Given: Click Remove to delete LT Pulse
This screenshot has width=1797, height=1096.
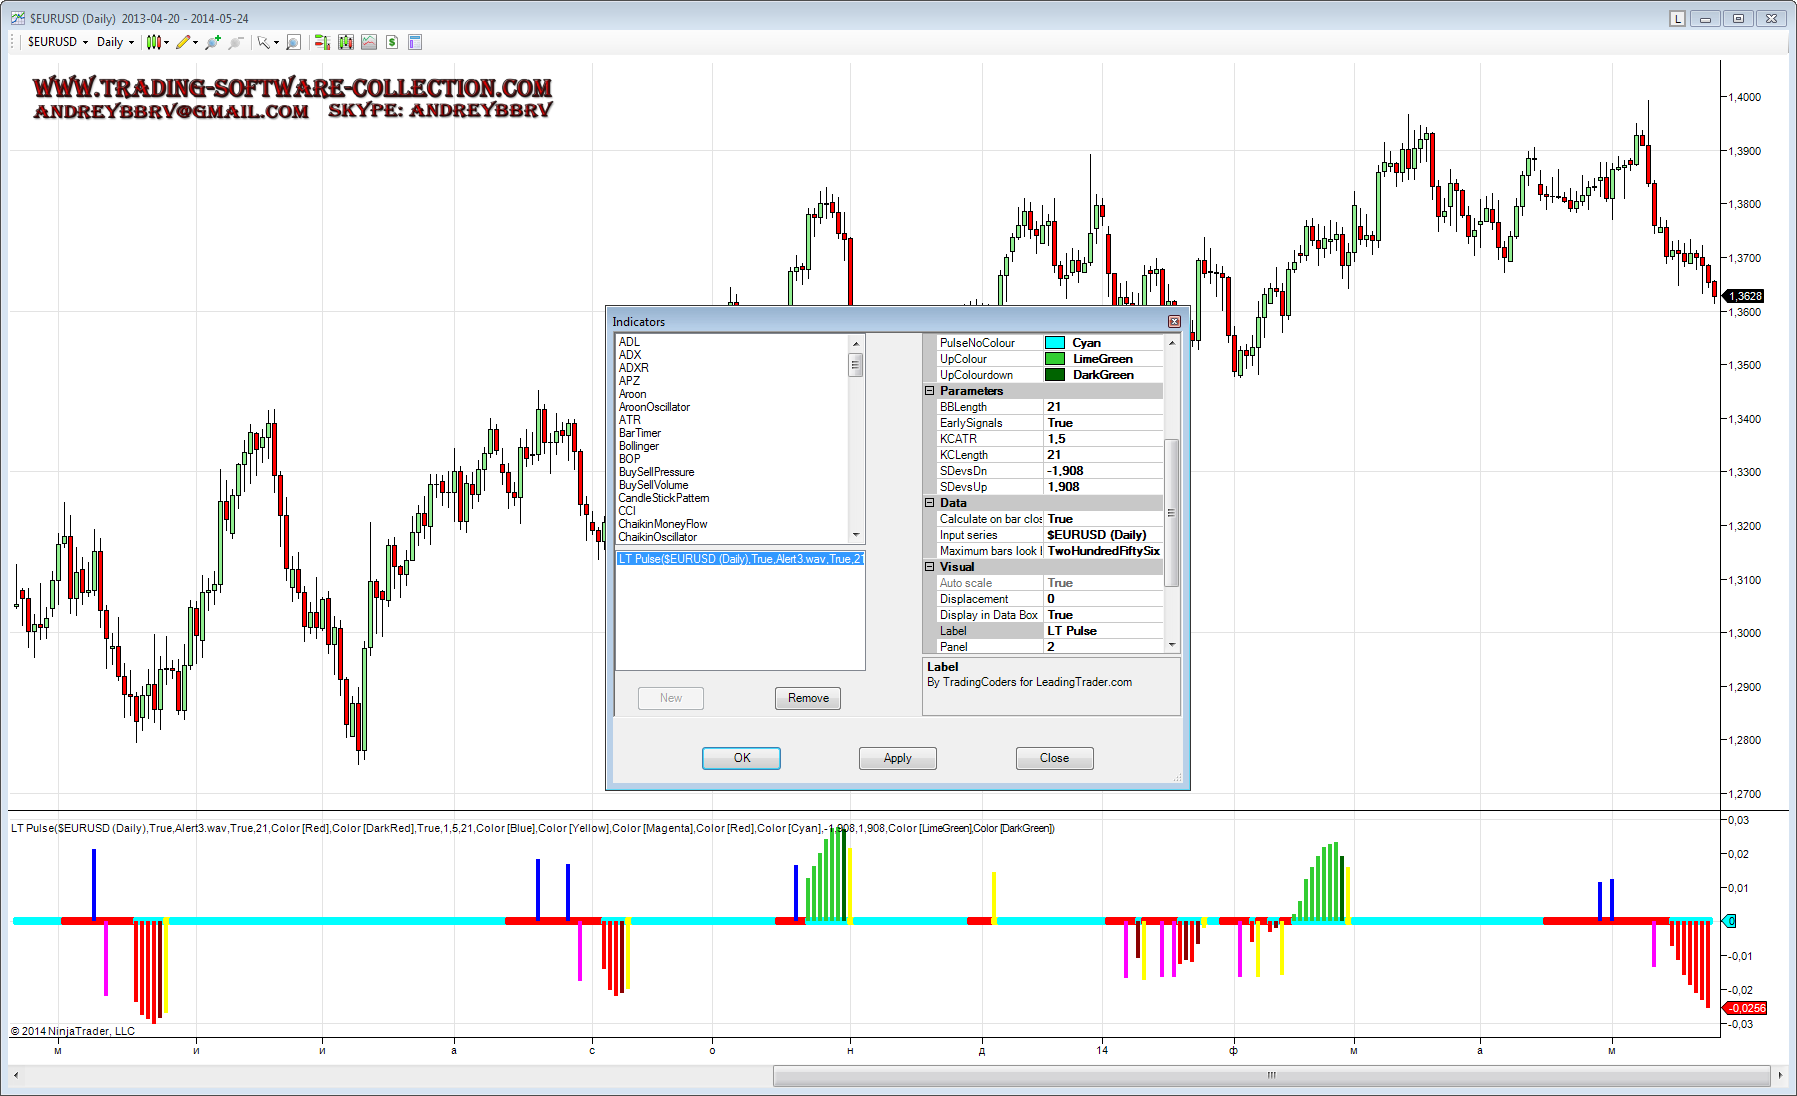Looking at the screenshot, I should (x=807, y=698).
